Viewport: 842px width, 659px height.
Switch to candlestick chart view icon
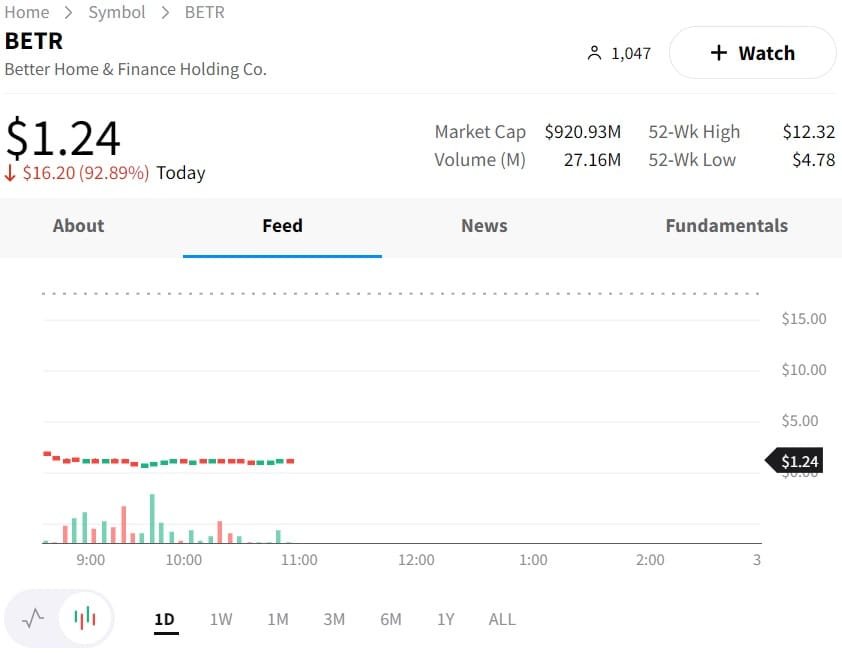pos(86,618)
